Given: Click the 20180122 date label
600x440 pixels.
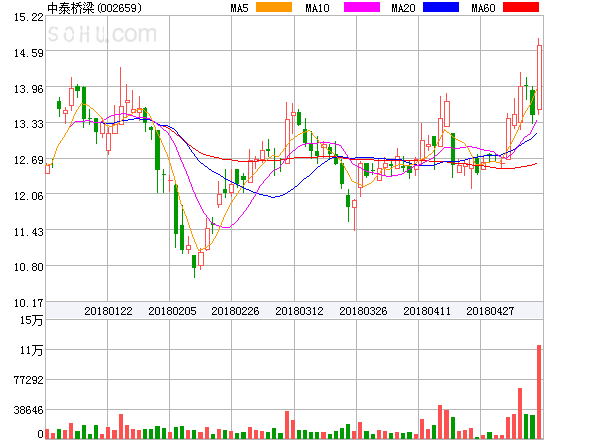Looking at the screenshot, I should tap(108, 311).
